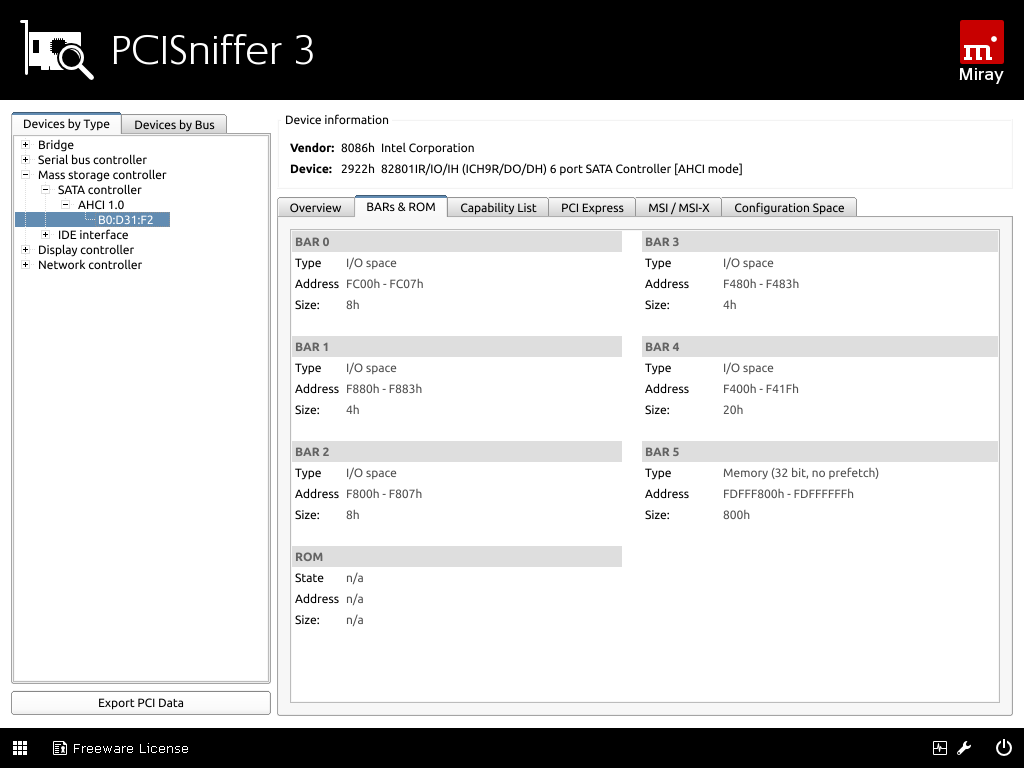Show the MSI / MSI-X tab
This screenshot has height=768, width=1024.
(678, 208)
